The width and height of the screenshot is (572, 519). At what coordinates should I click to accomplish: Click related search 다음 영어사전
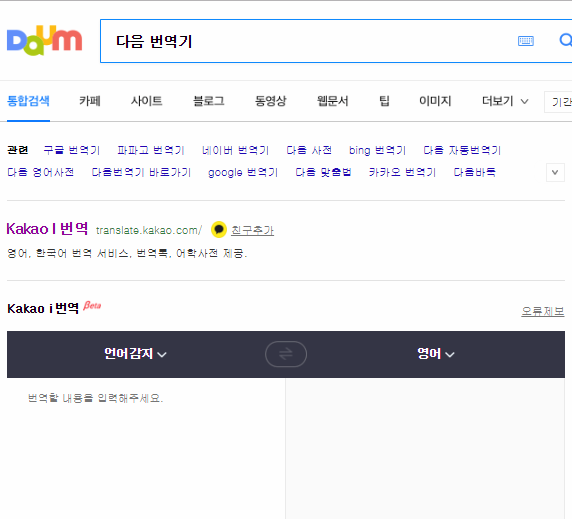[x=40, y=172]
